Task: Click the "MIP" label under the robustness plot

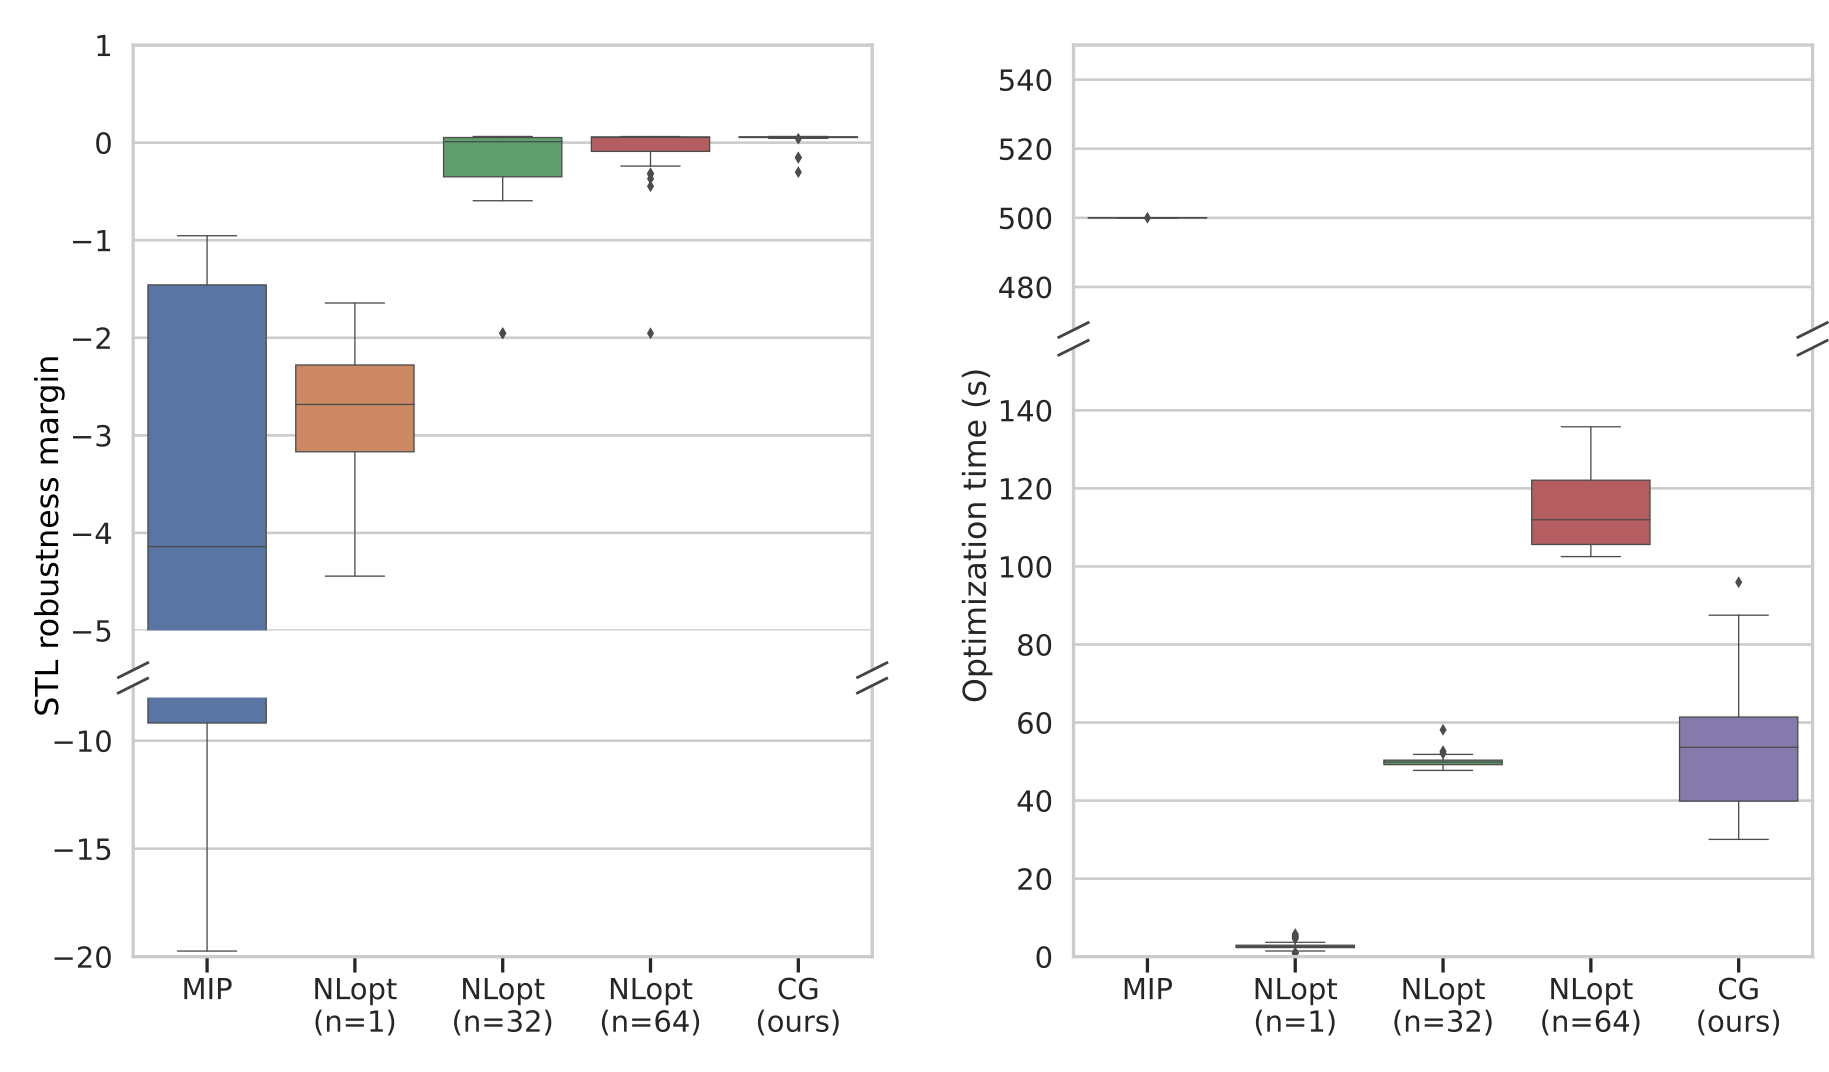Action: click(207, 990)
